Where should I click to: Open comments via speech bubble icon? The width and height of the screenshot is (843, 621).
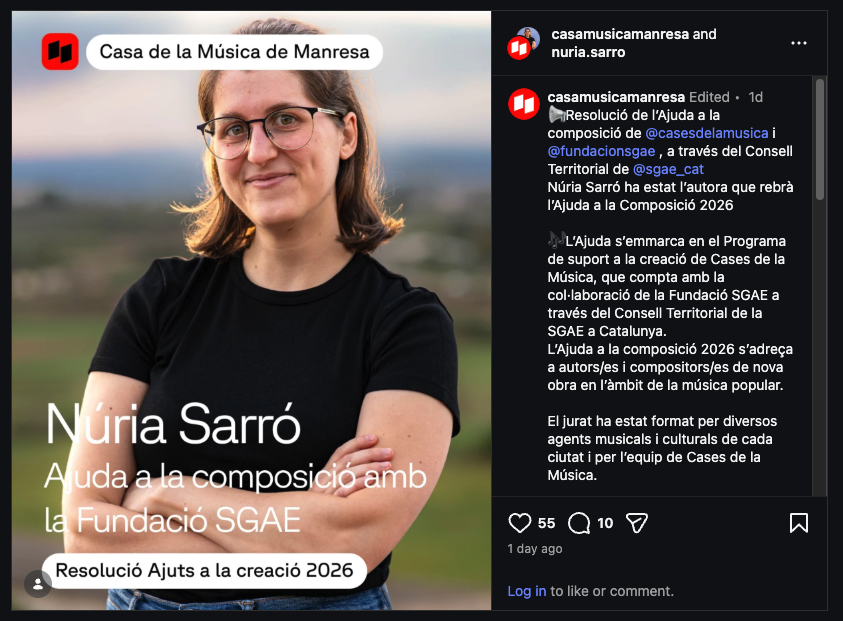coord(579,523)
